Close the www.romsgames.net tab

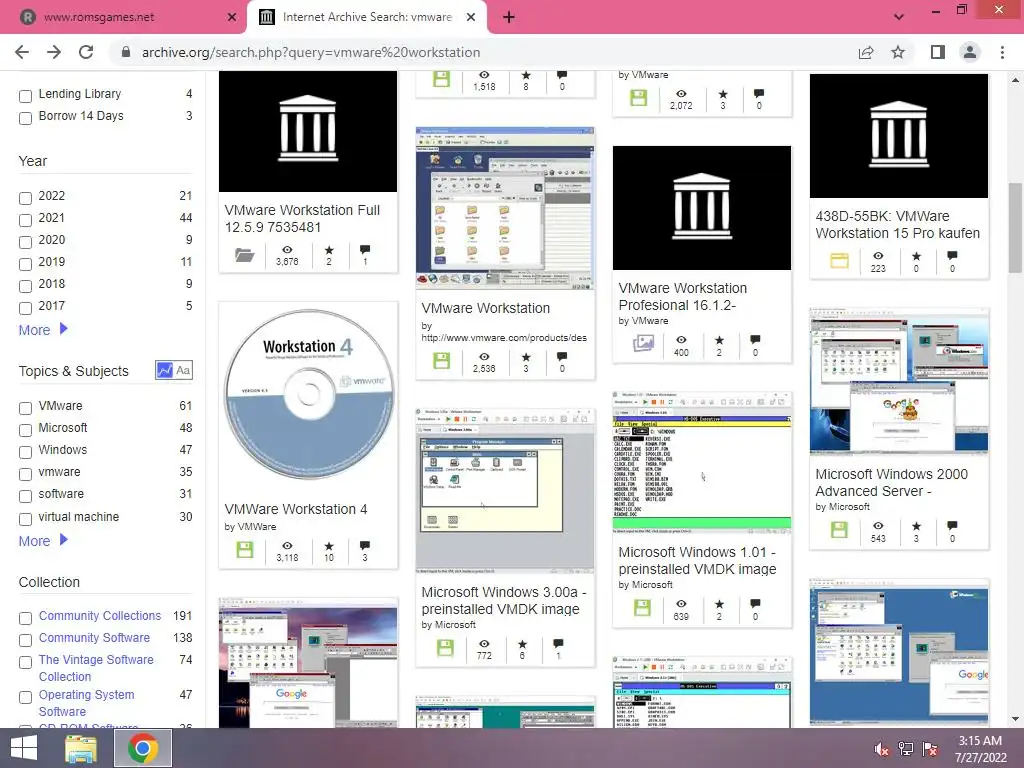coord(232,17)
